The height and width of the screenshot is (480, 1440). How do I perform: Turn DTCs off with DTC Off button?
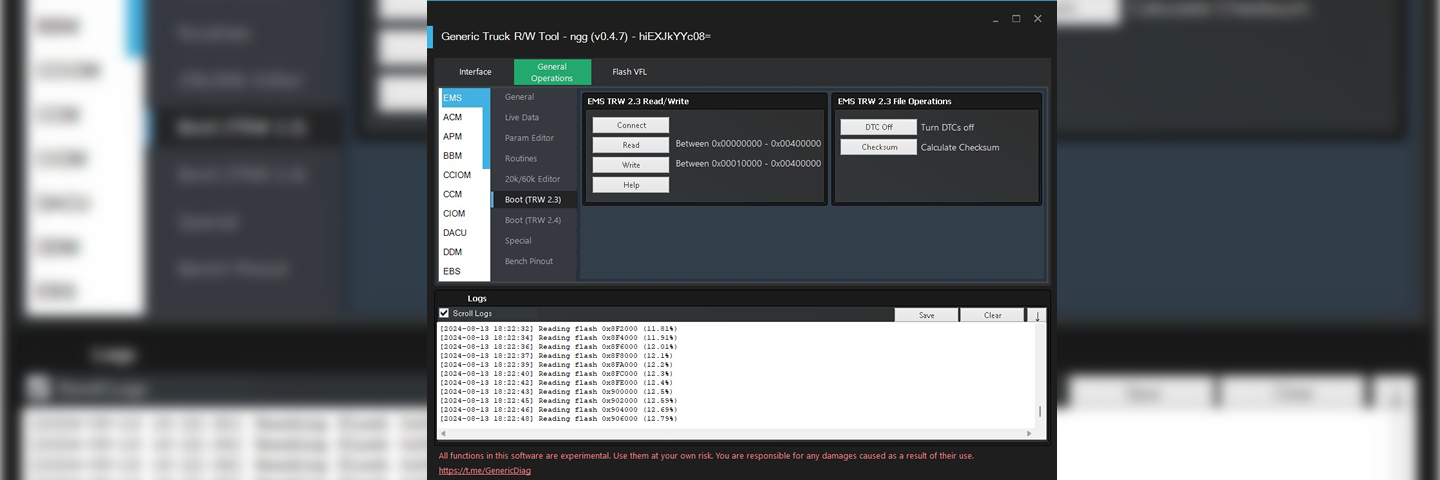[x=877, y=127]
